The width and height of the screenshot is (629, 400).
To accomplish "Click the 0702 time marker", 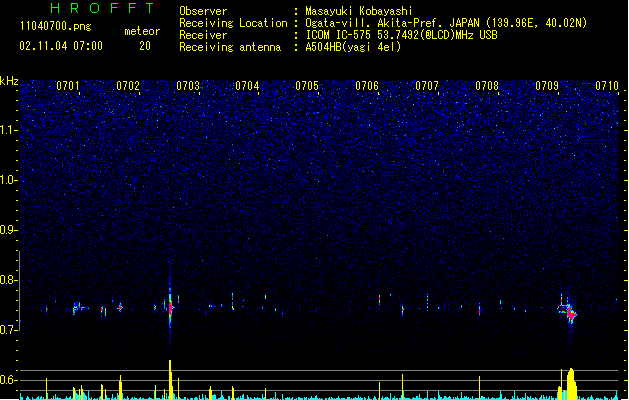I will 128,86.
